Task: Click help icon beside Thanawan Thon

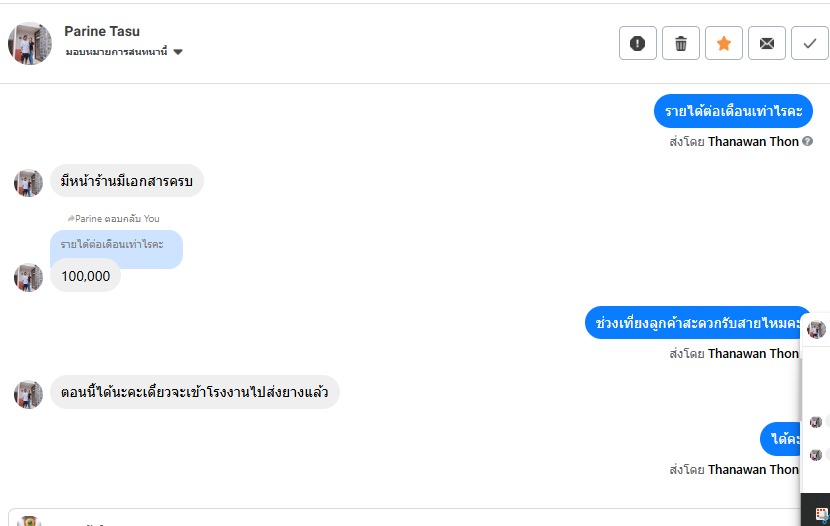Action: click(x=808, y=141)
